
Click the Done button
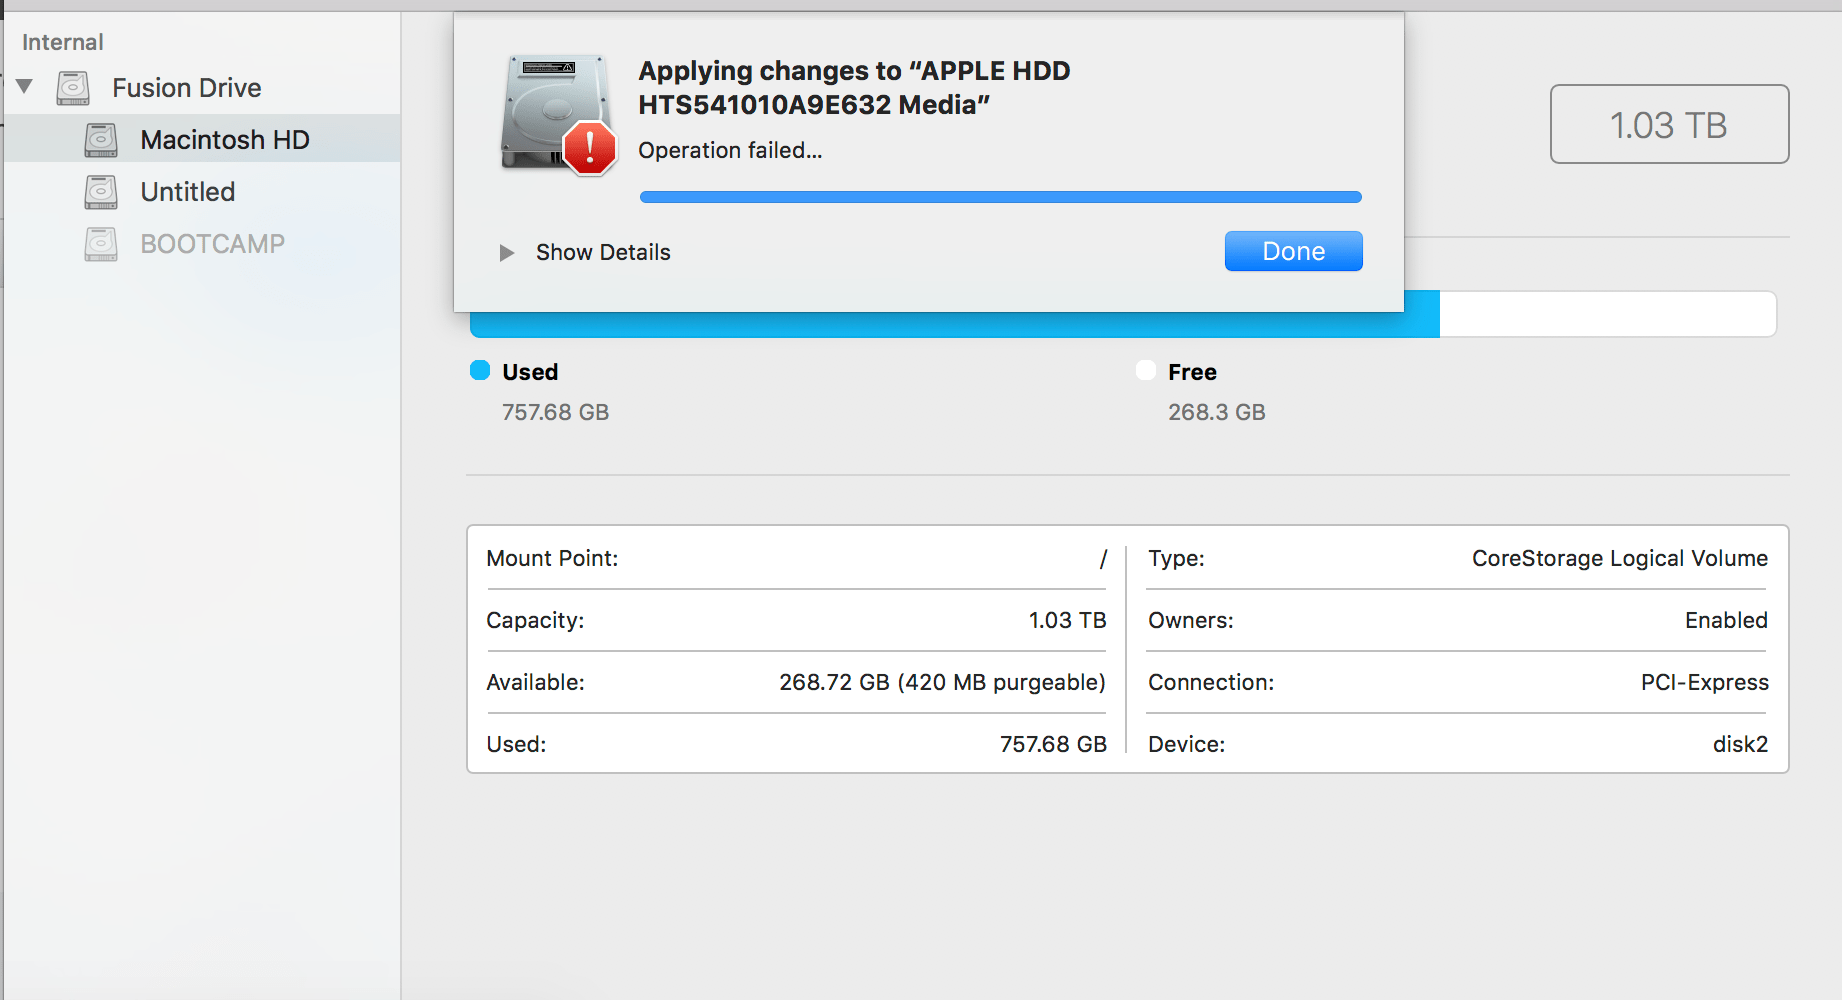click(1292, 251)
